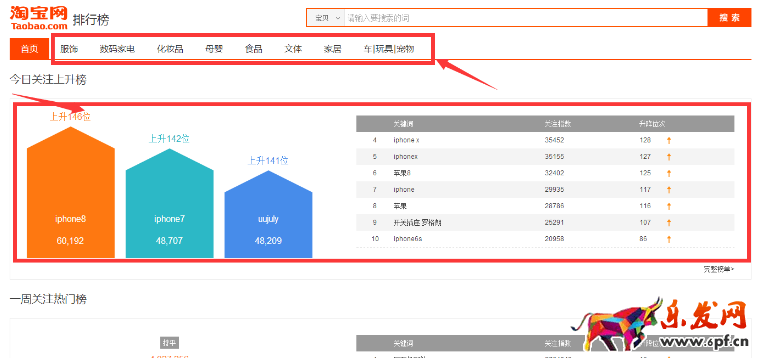759x362 pixels.
Task: Click the 48,209 value on uujuly bar
Action: click(268, 241)
